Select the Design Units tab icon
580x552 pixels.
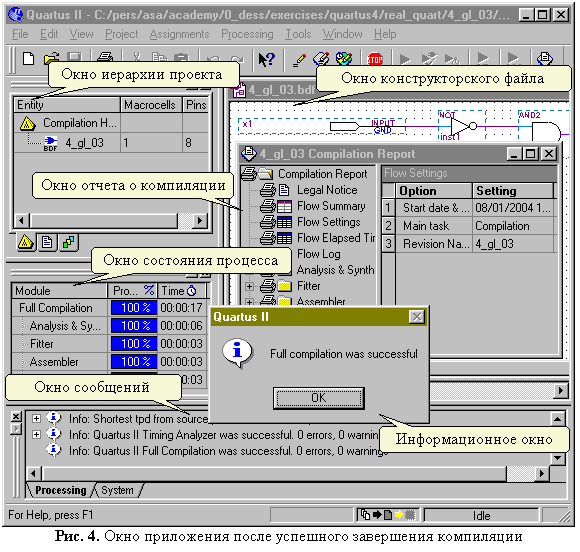[68, 242]
